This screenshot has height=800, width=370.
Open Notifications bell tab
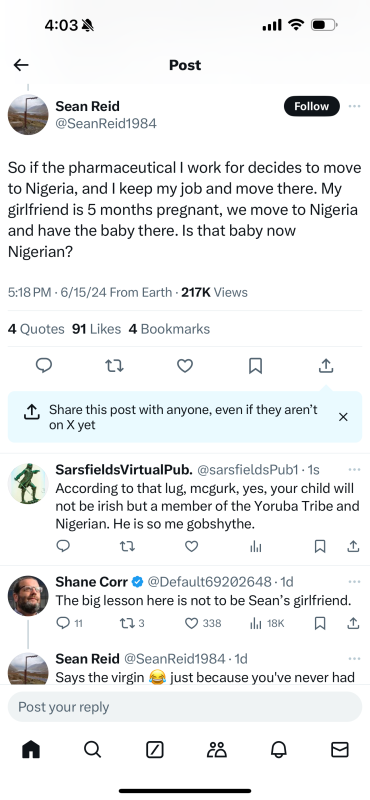click(278, 749)
